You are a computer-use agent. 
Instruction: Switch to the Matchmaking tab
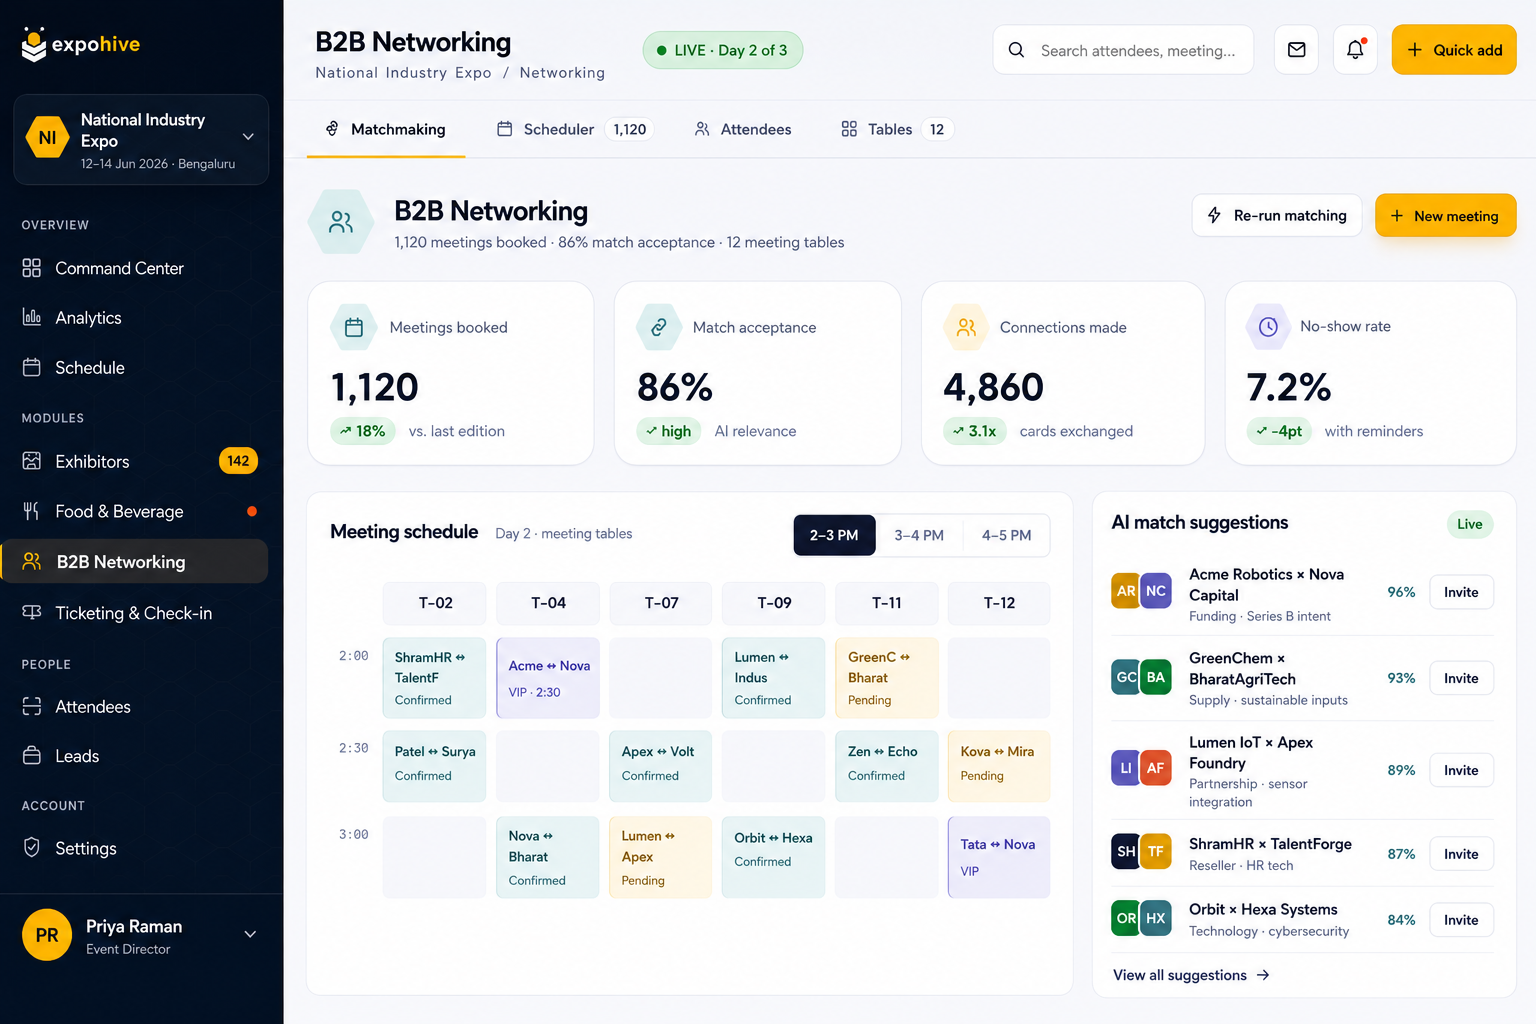point(386,129)
